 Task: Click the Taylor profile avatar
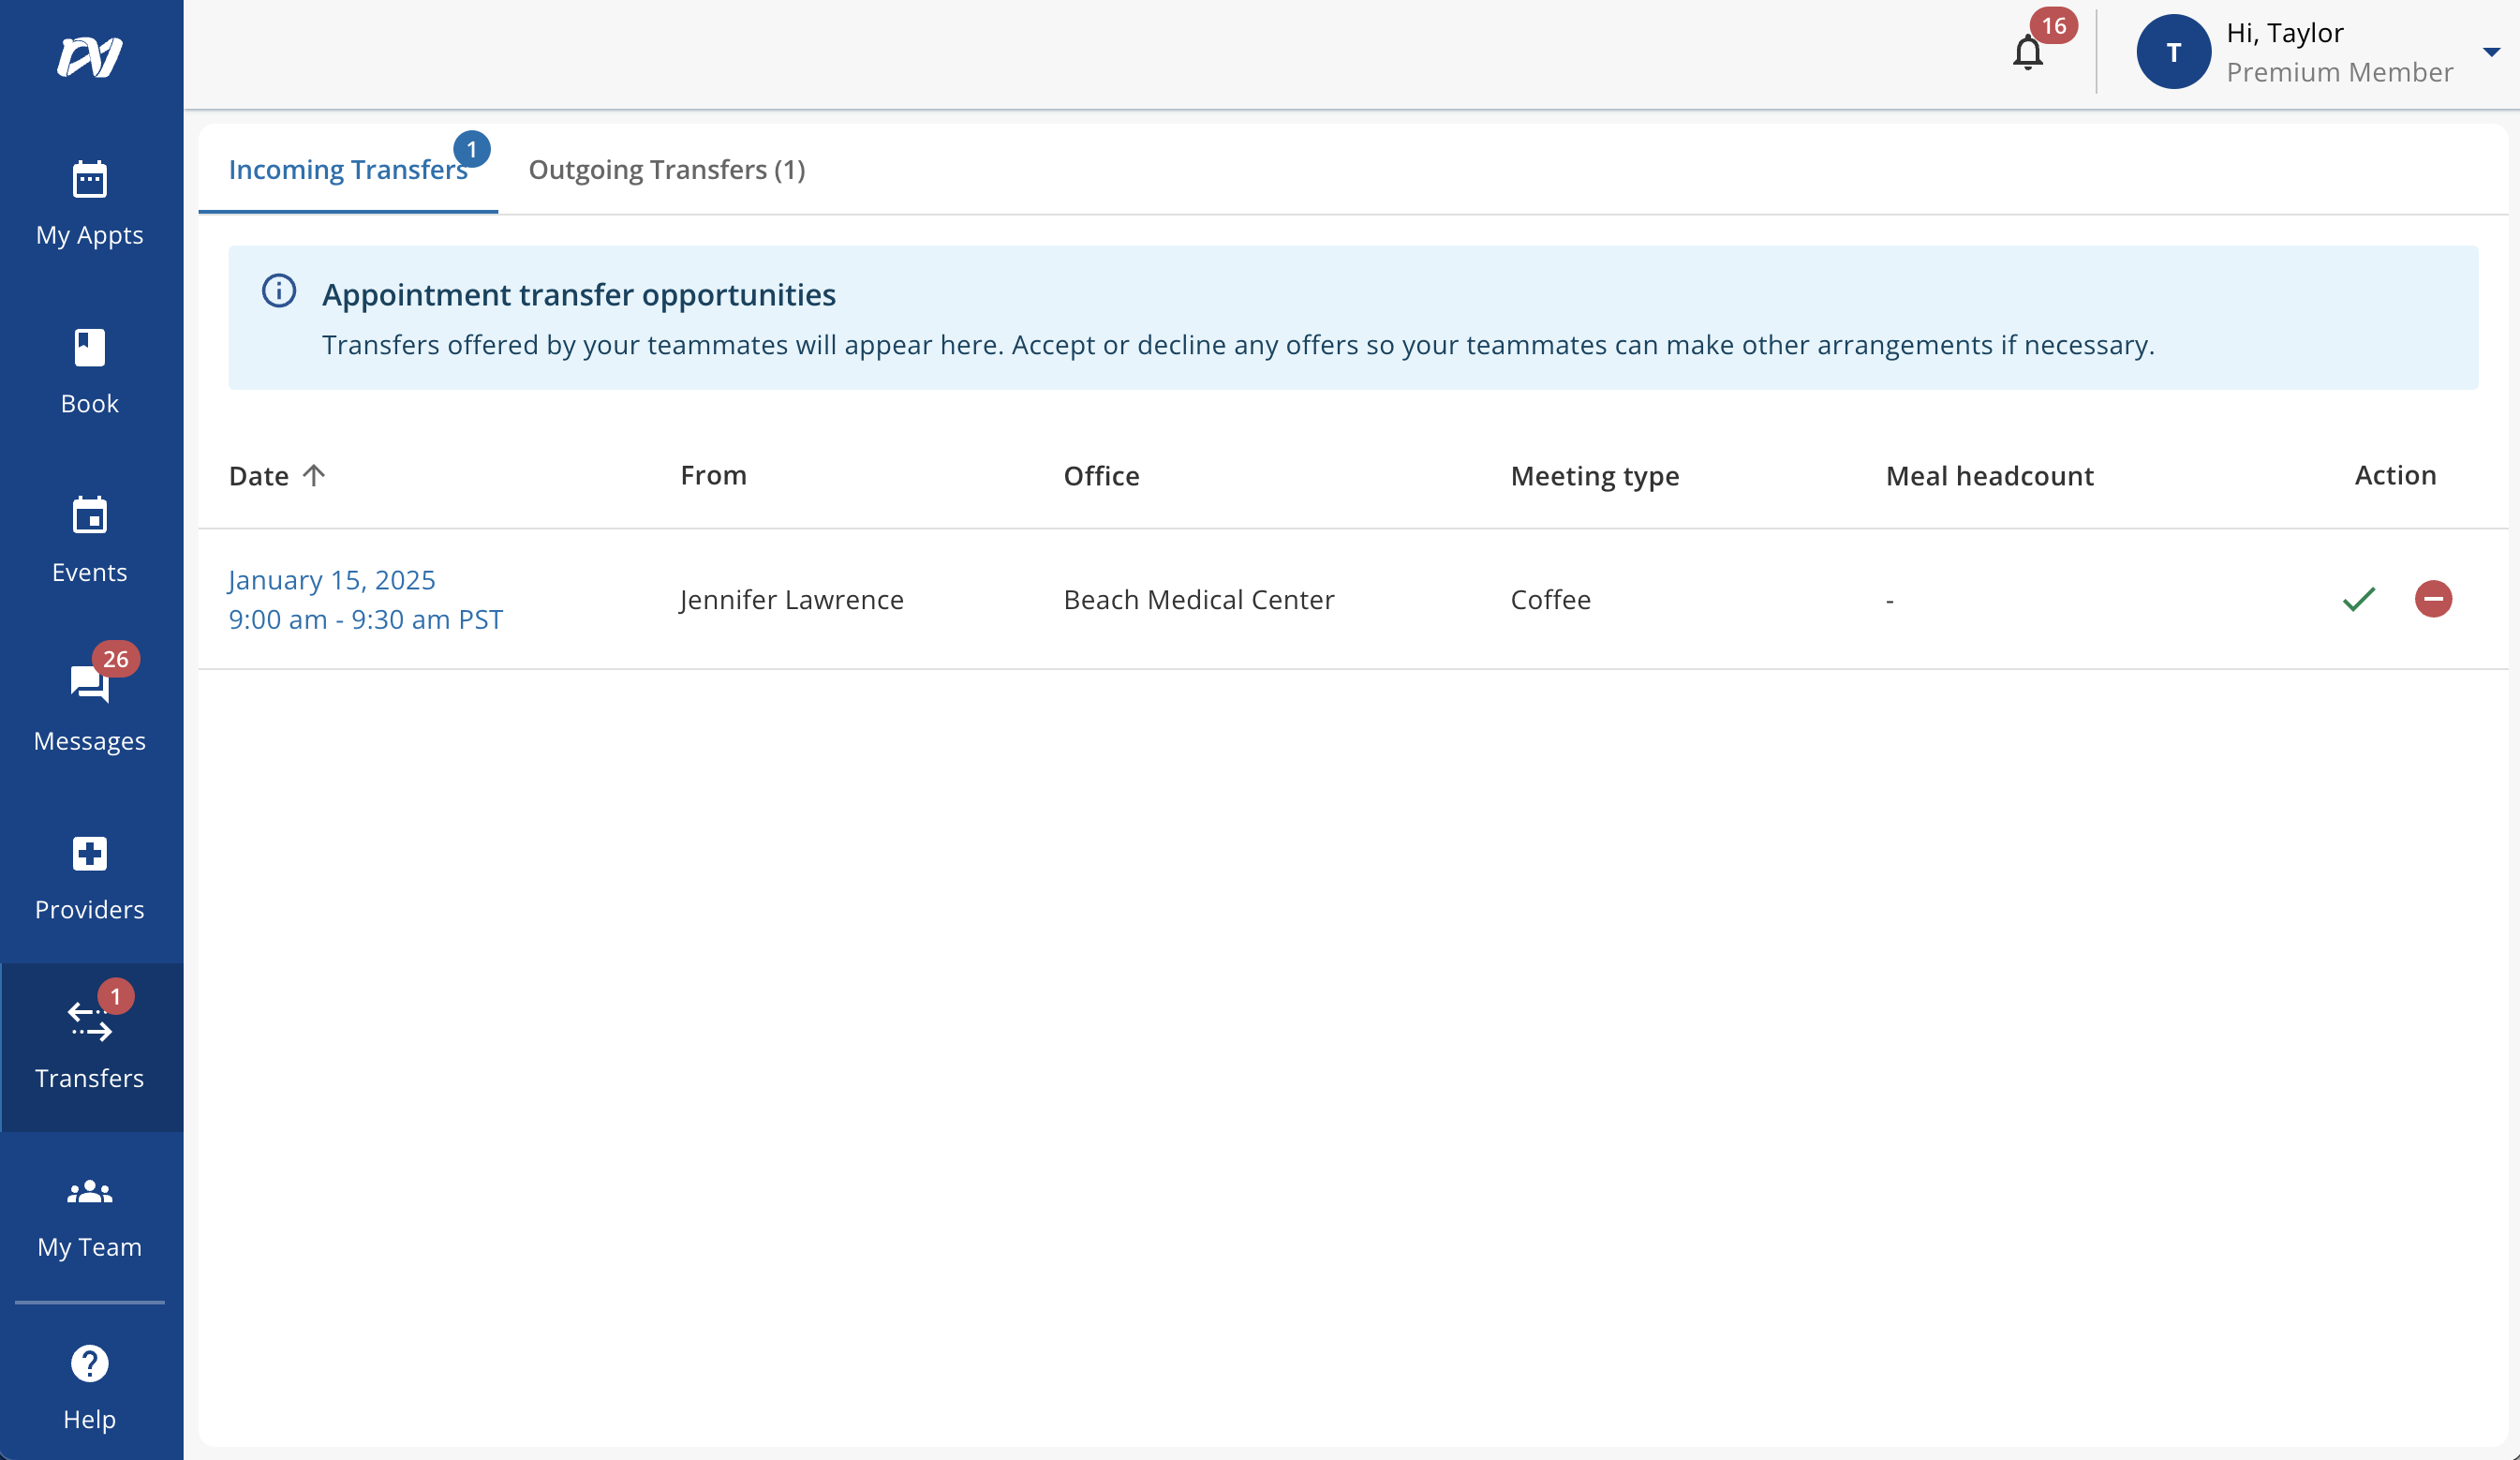click(2172, 52)
